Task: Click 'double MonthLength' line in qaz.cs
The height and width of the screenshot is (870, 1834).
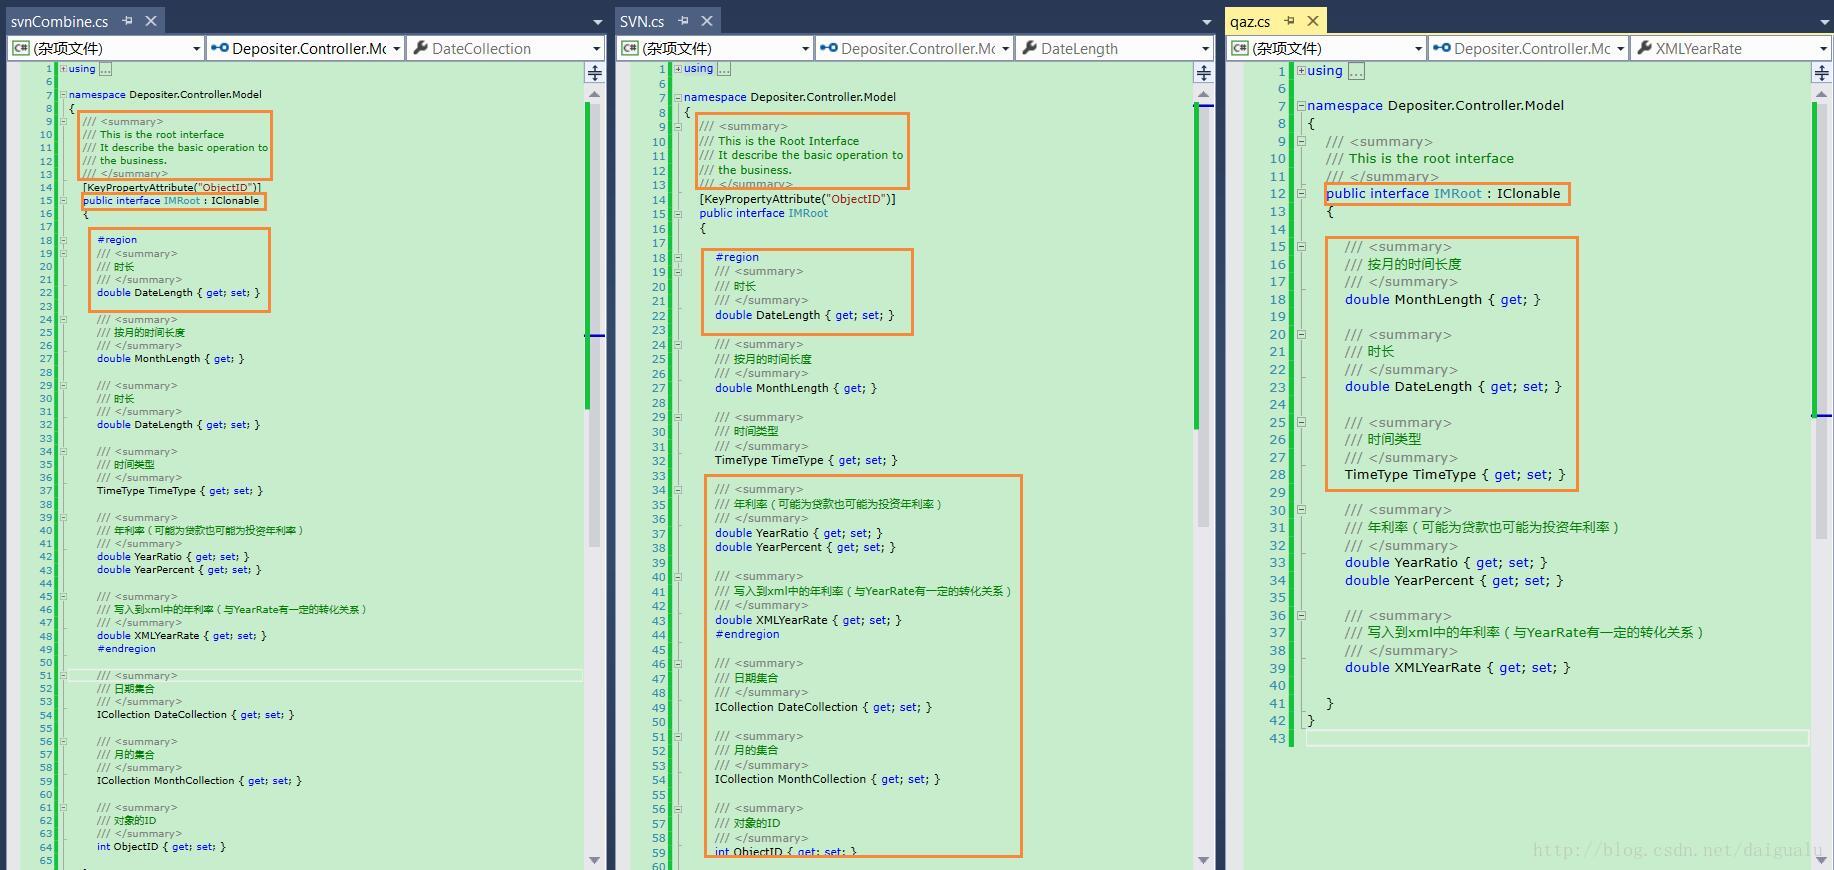Action: click(x=1442, y=299)
